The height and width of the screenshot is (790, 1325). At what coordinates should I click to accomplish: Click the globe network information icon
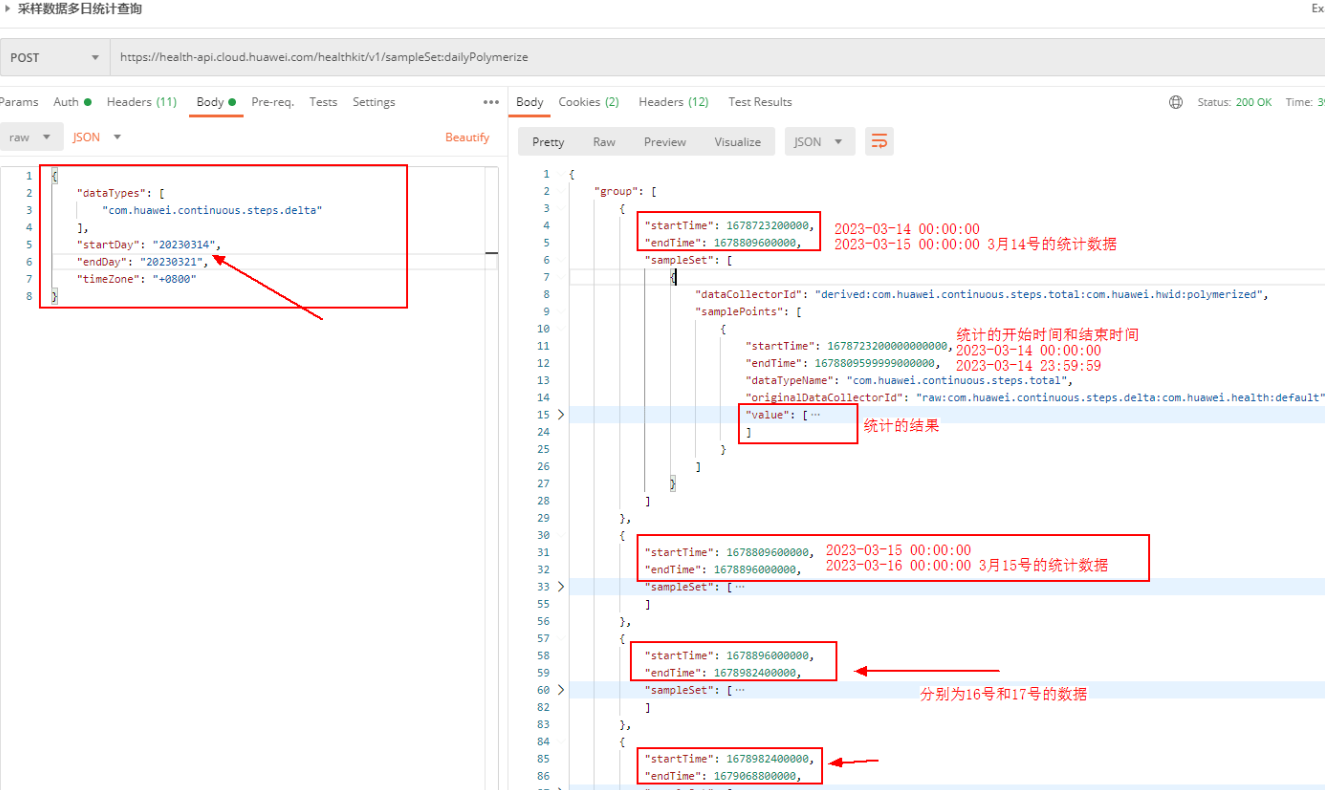[x=1176, y=102]
